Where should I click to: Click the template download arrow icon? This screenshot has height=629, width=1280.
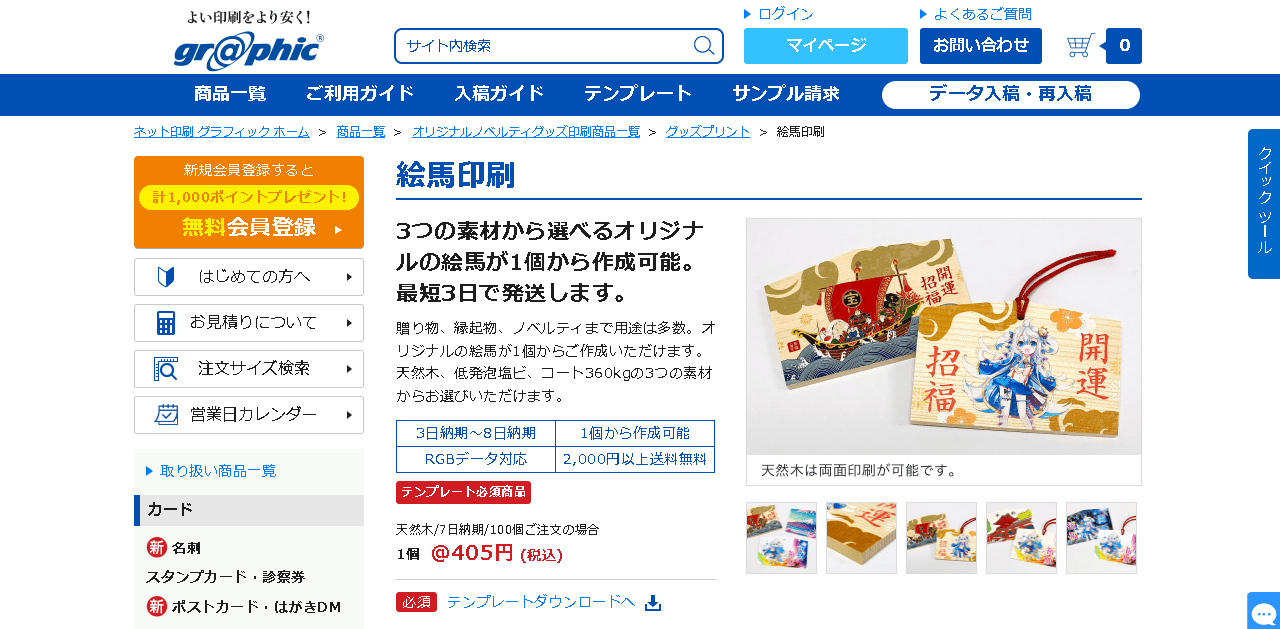coord(653,603)
